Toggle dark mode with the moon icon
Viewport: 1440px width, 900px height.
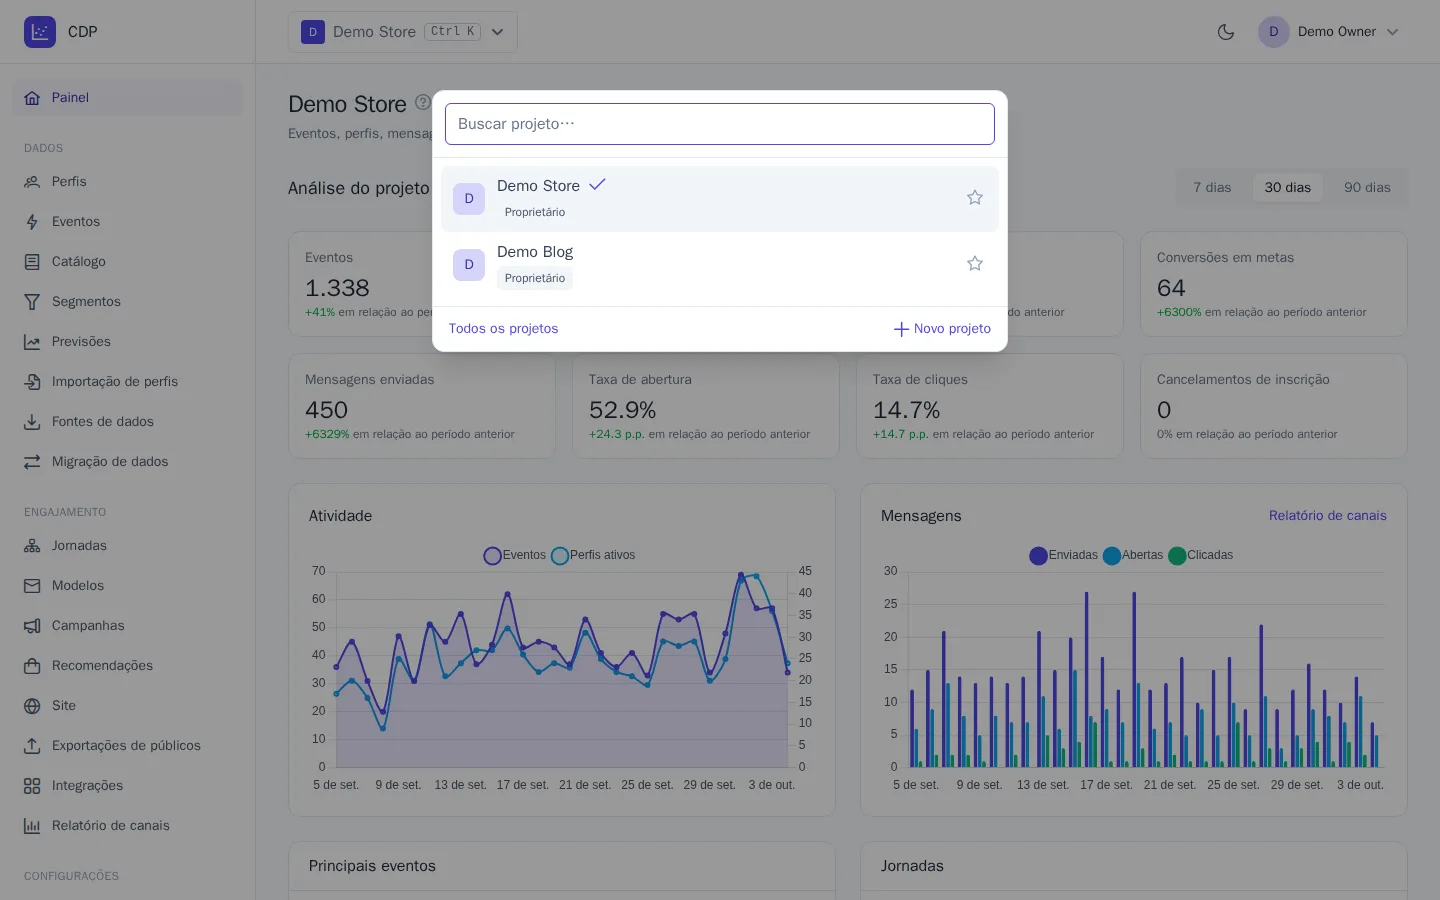tap(1226, 32)
